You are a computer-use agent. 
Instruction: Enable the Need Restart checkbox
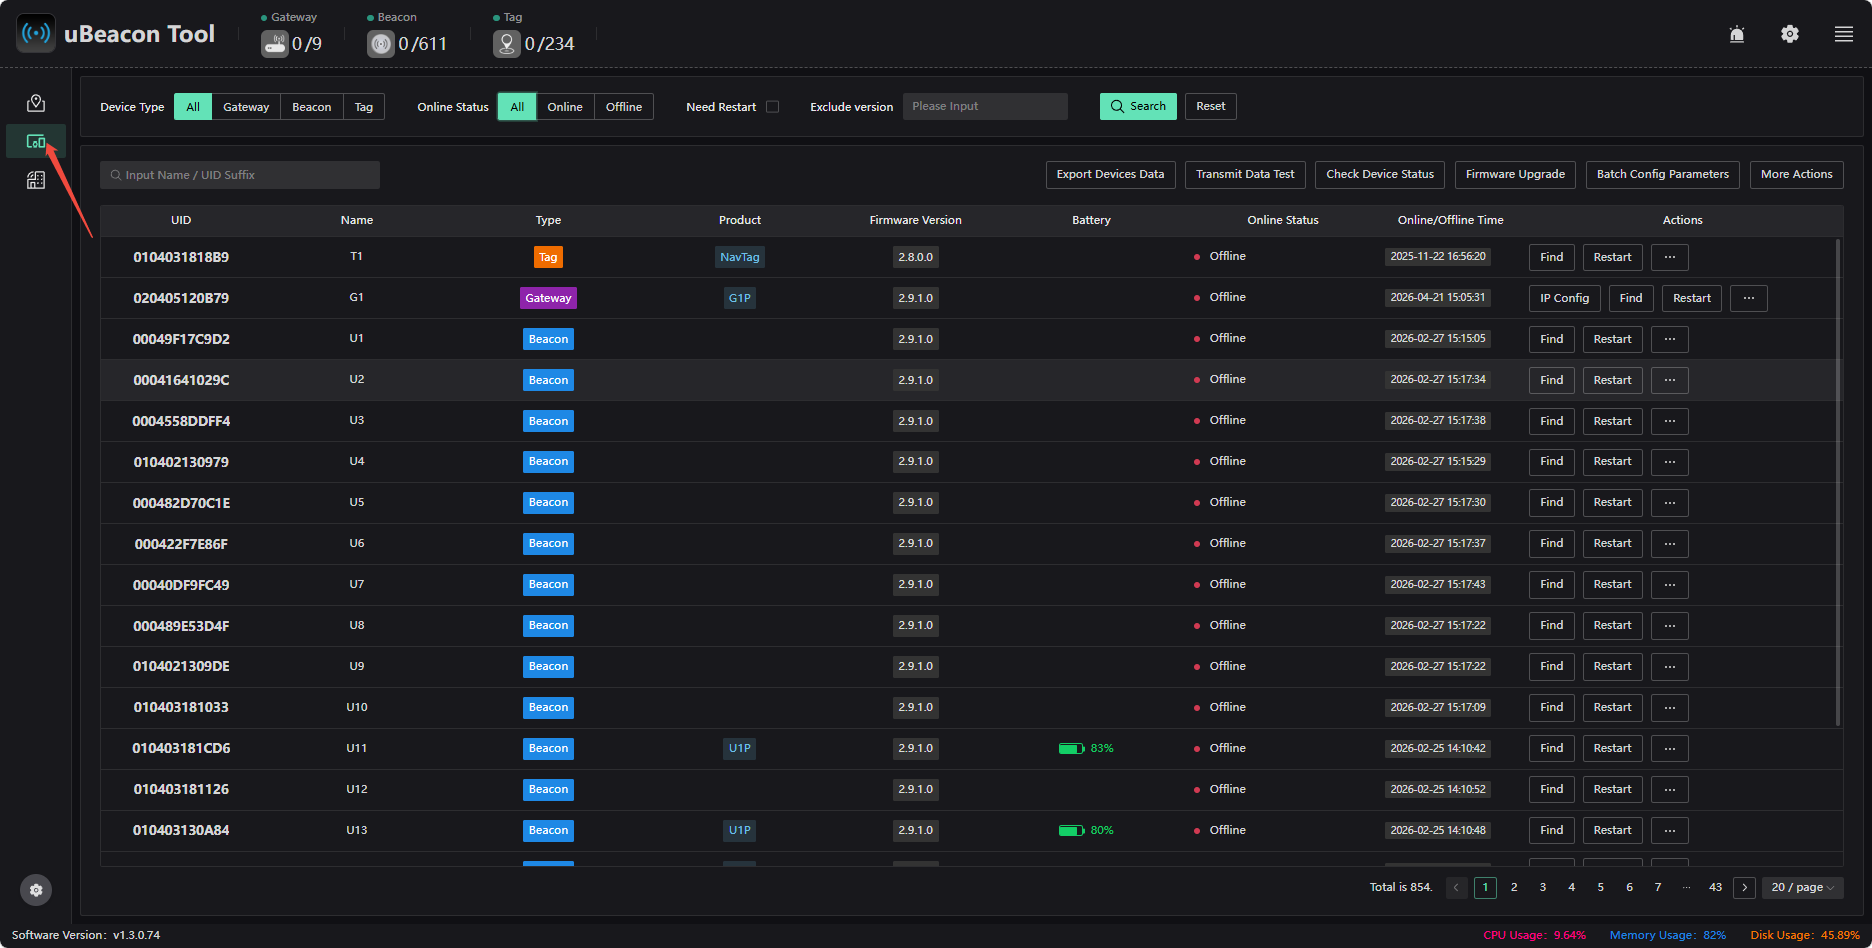pos(772,107)
